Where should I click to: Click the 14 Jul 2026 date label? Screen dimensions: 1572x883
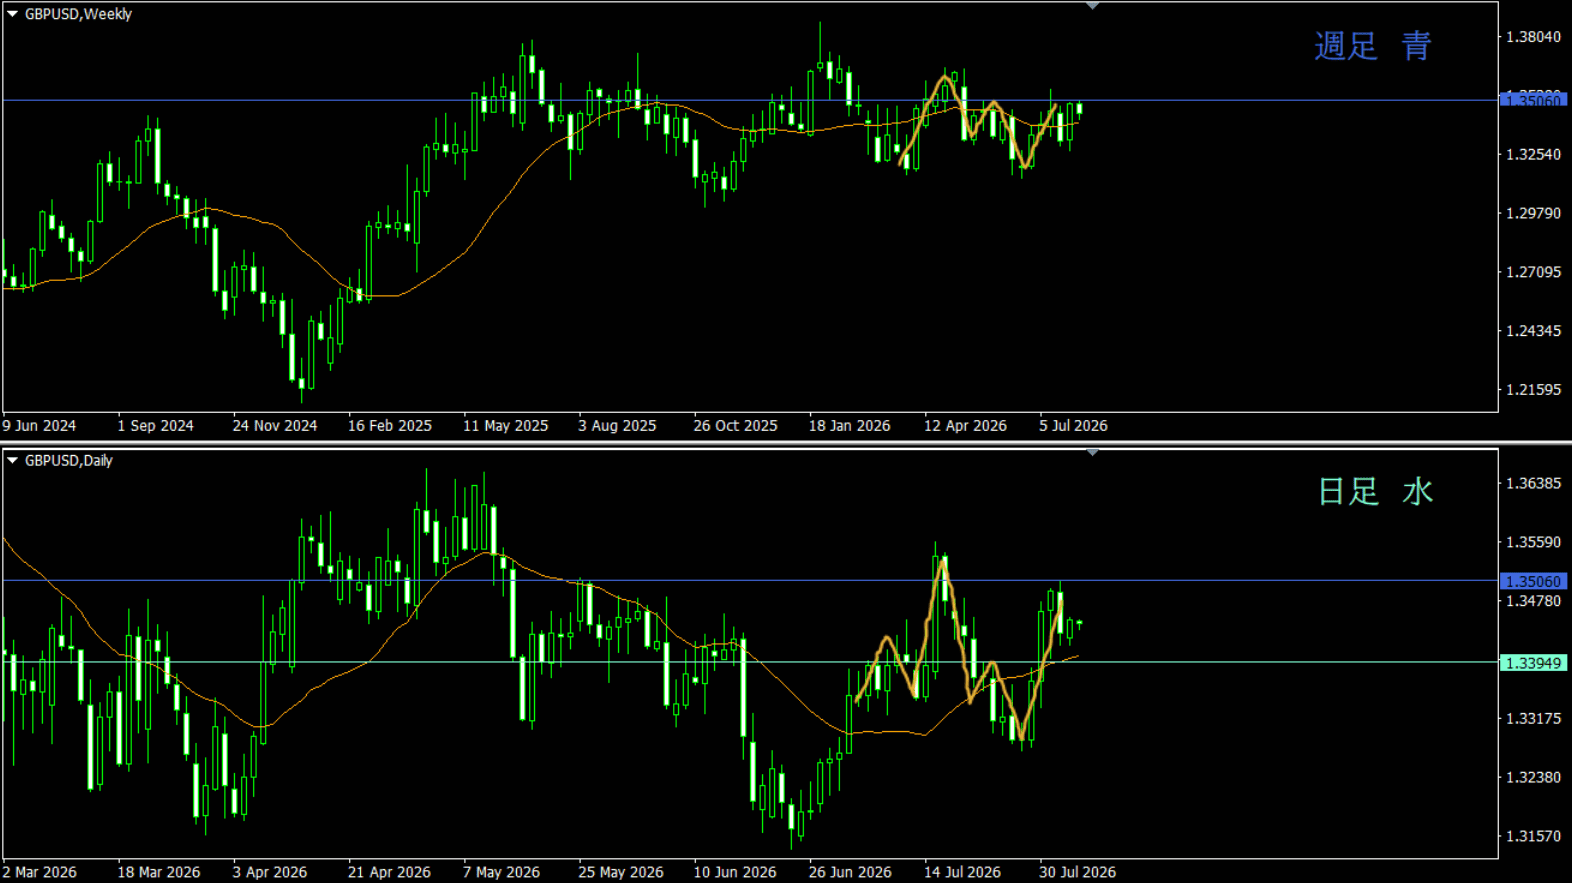click(x=962, y=872)
